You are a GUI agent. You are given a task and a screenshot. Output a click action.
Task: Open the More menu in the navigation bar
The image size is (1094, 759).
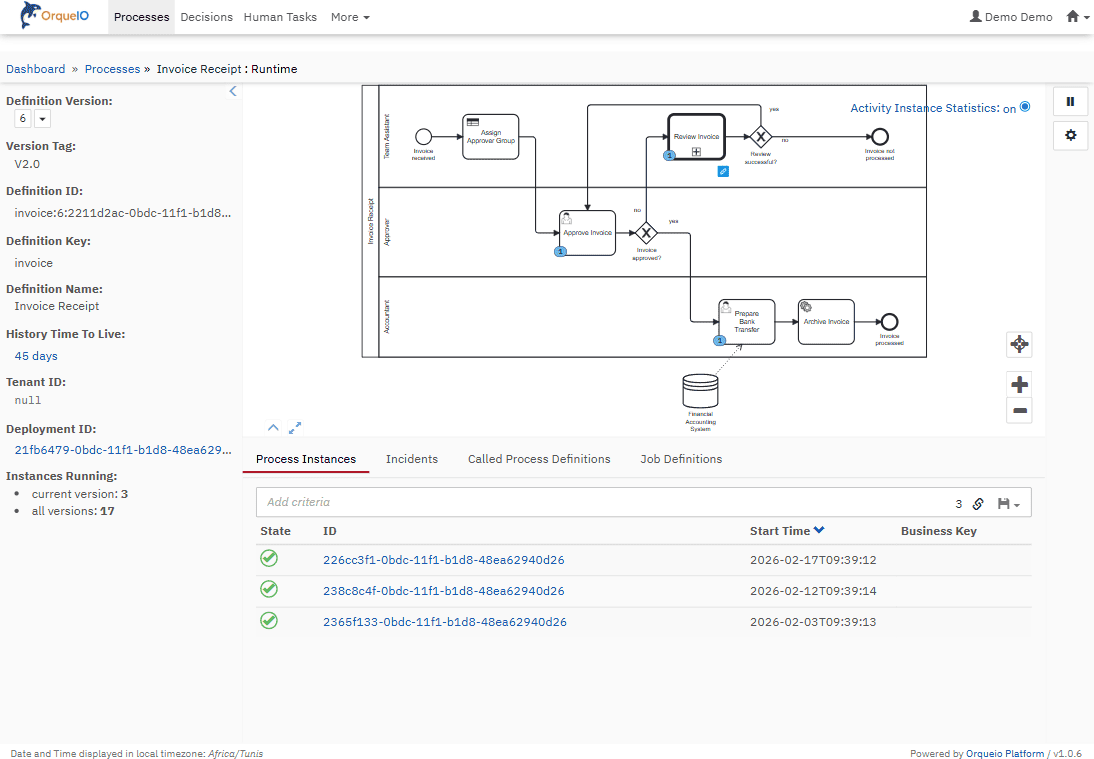350,17
